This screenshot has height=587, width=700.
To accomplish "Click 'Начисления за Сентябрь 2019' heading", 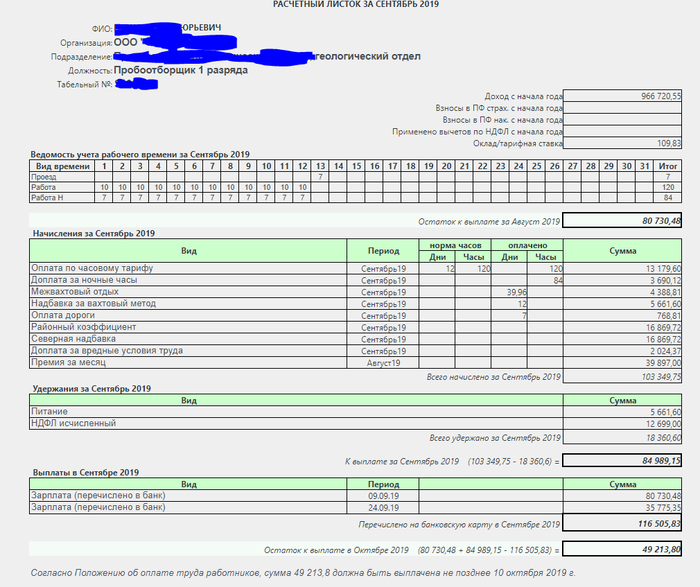I will tap(94, 233).
